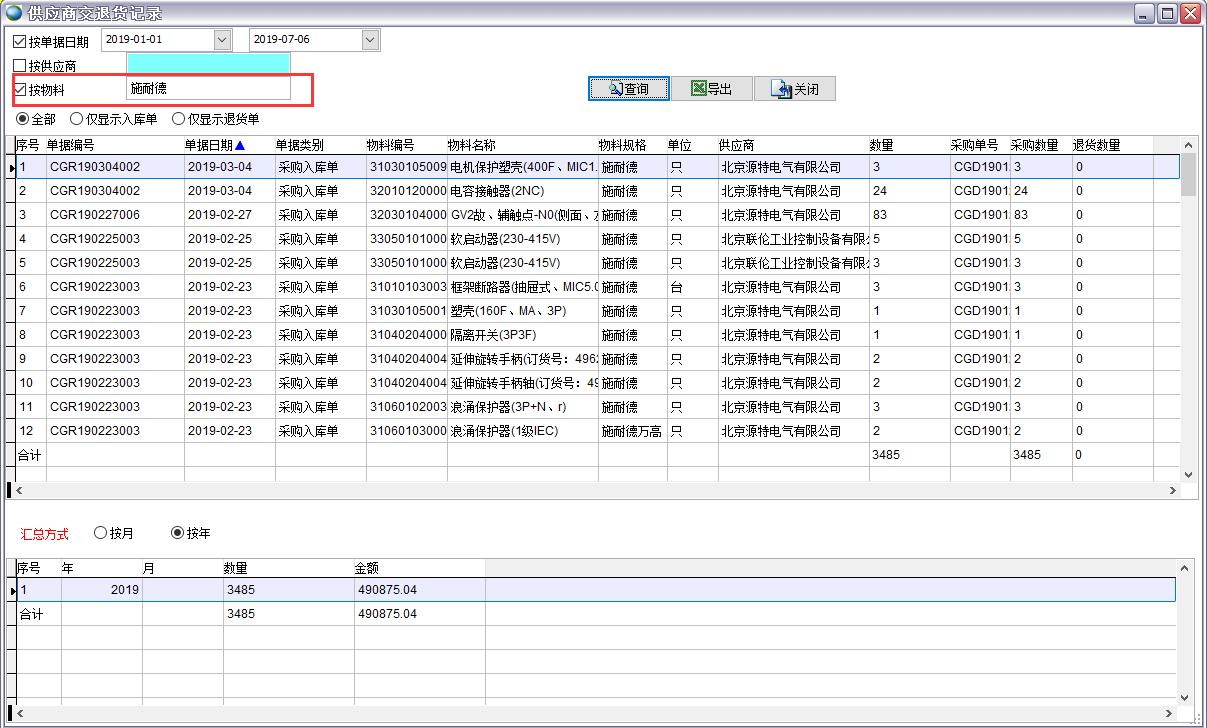
Task: Switch 汇总方式 to 按月
Action: point(98,533)
